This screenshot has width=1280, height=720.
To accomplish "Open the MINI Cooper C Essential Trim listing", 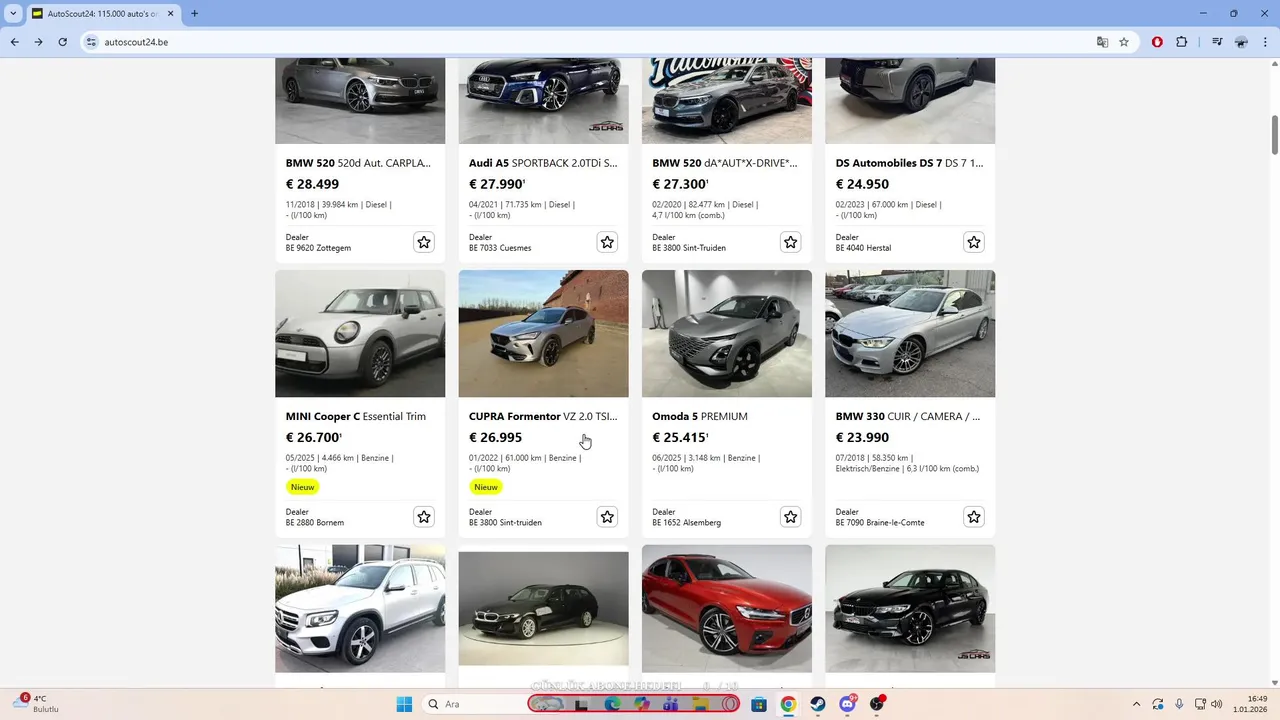I will pyautogui.click(x=356, y=416).
